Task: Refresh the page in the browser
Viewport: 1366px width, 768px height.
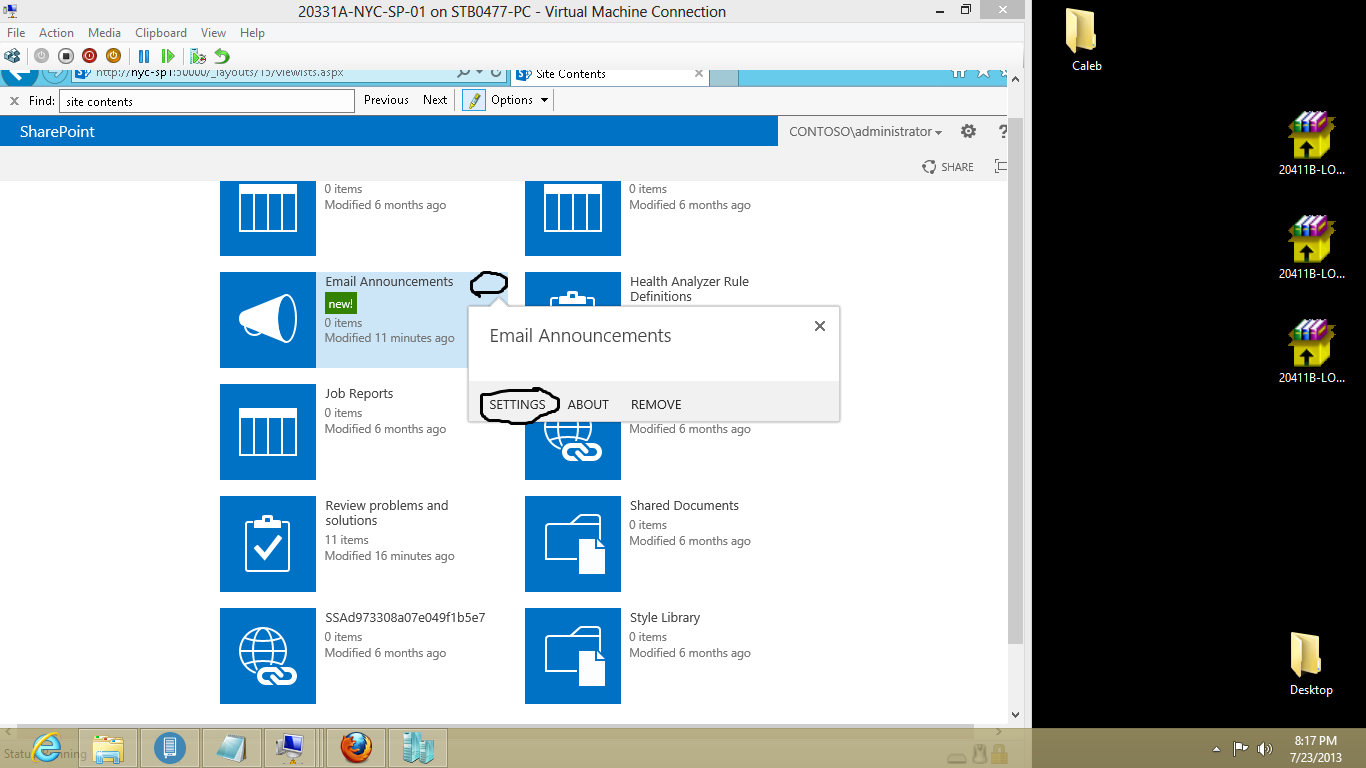Action: click(496, 72)
